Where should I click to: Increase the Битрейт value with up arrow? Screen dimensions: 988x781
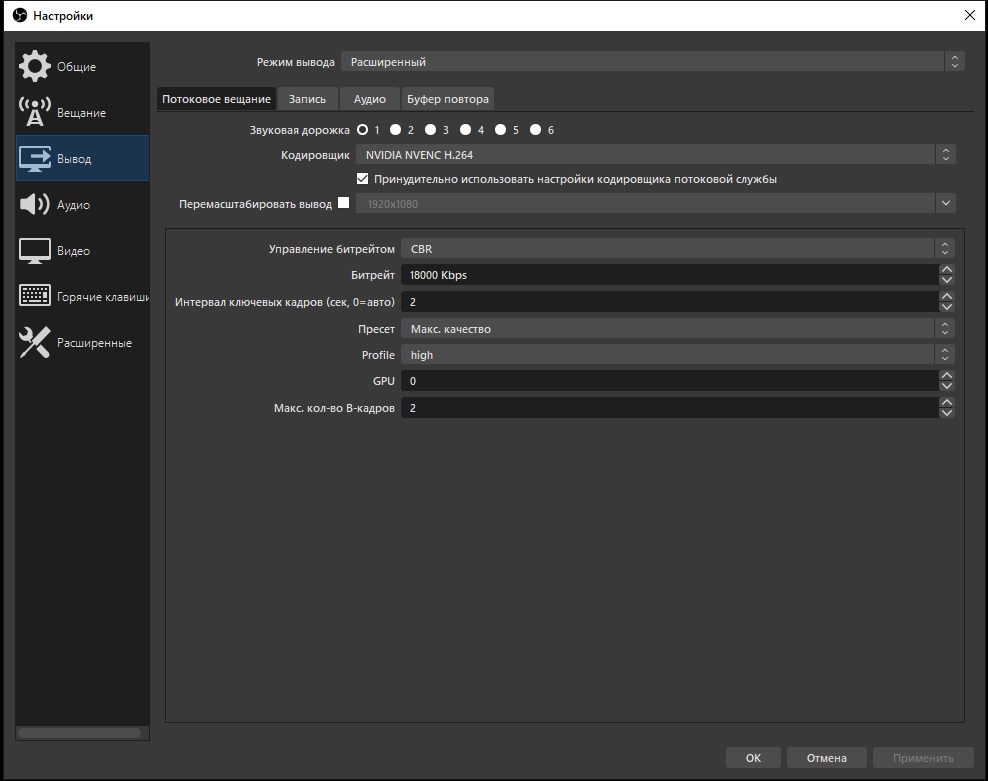click(x=946, y=269)
